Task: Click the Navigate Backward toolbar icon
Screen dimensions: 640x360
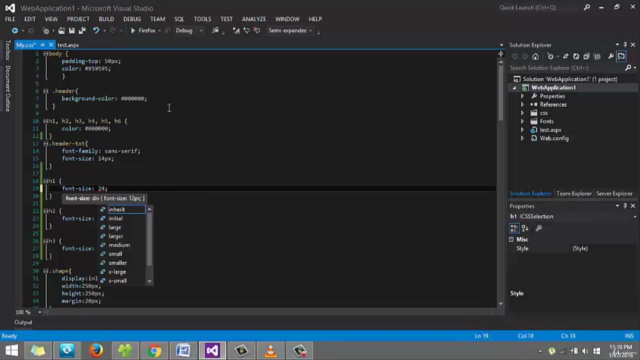Action: 15,31
